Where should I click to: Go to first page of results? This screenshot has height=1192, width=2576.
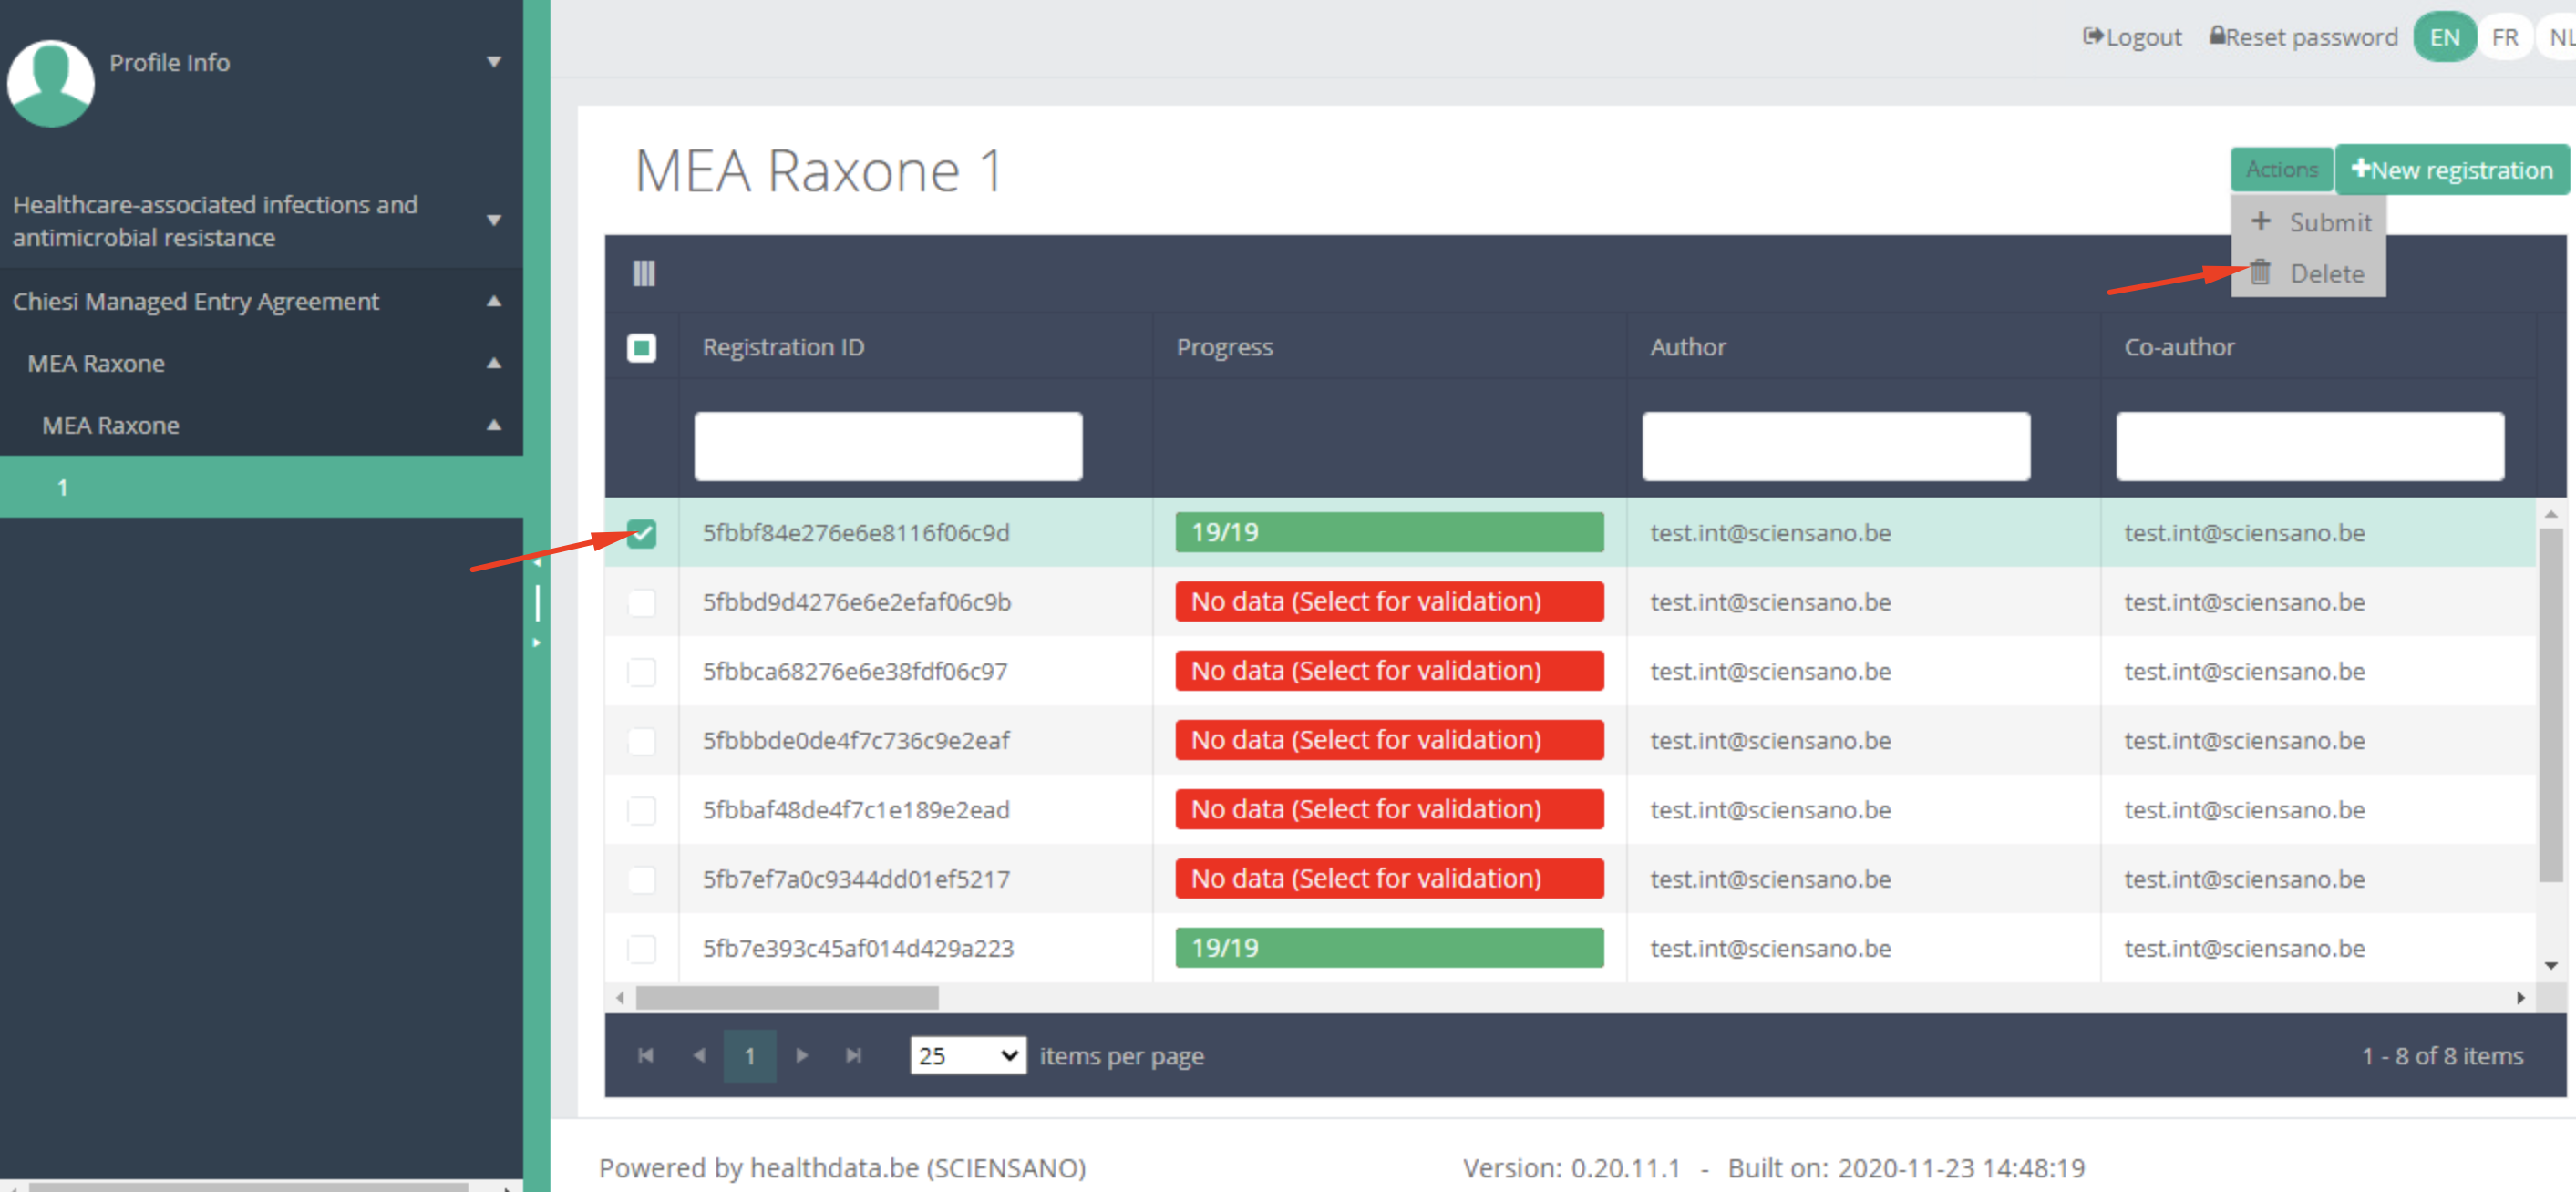(646, 1055)
